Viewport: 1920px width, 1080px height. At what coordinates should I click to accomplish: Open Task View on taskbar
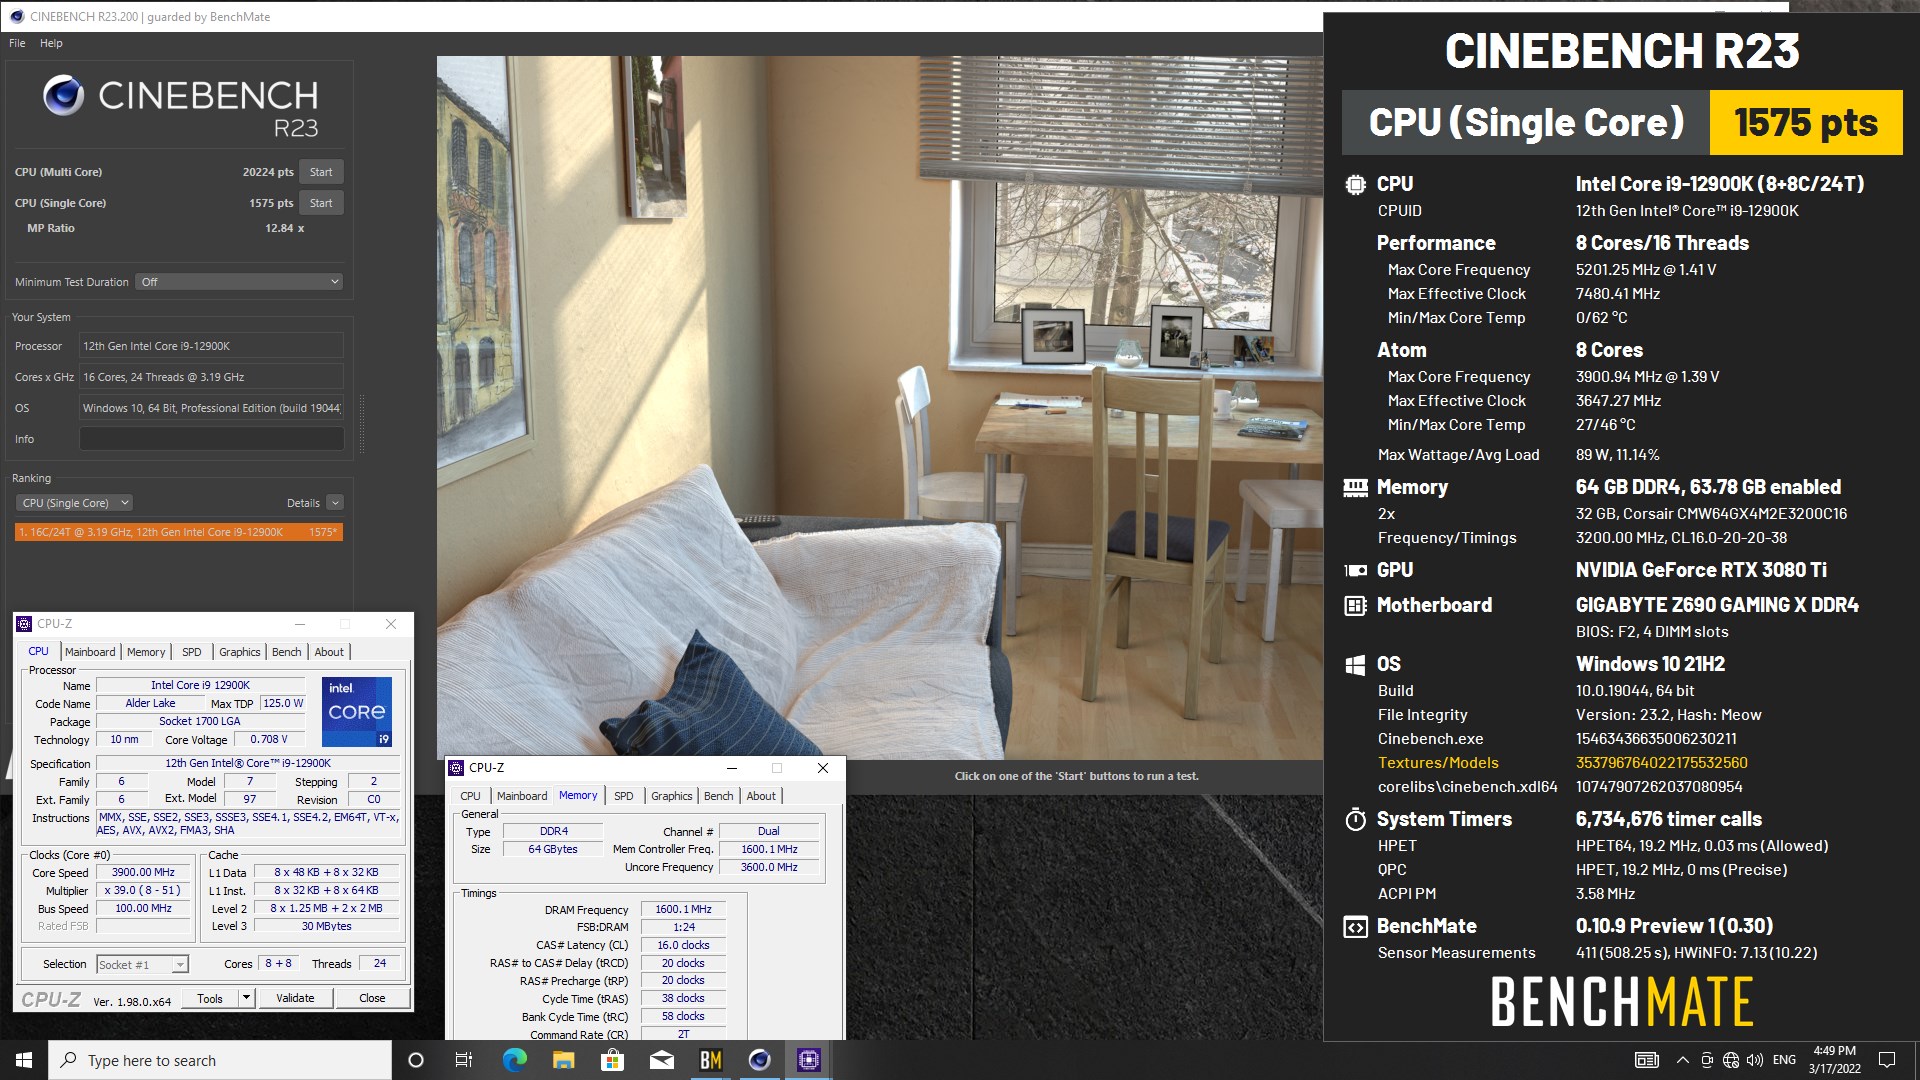click(464, 1060)
